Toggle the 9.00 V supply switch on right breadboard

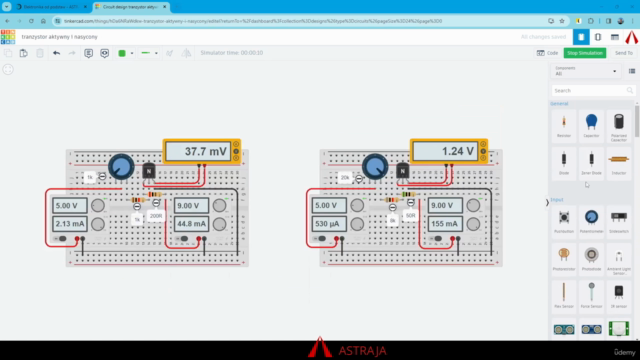point(437,239)
